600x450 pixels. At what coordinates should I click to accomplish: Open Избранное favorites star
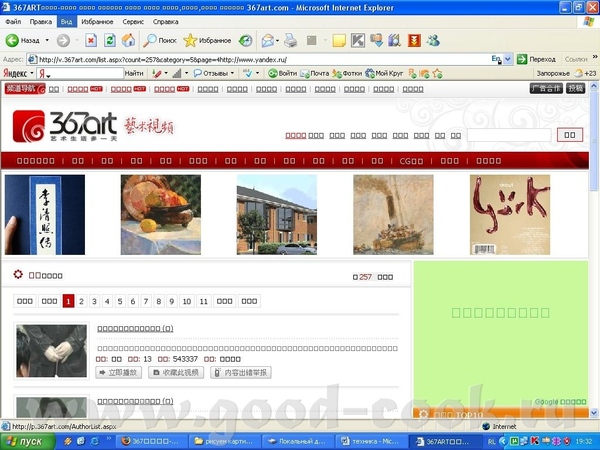[207, 40]
